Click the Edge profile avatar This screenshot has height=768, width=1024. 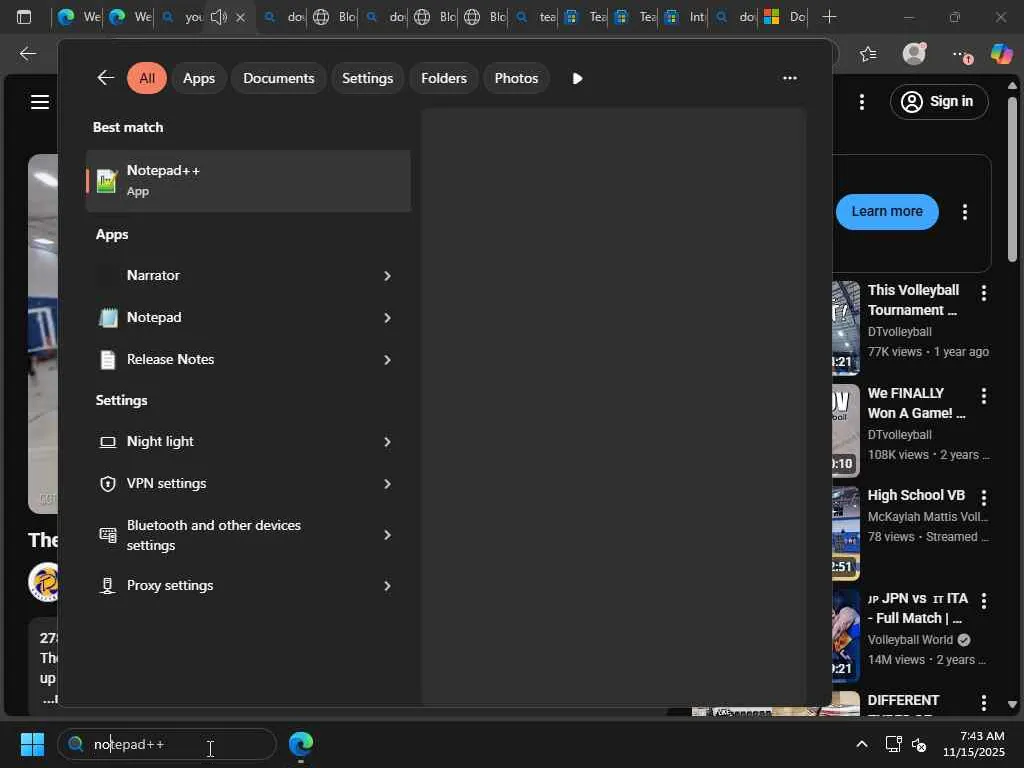(x=914, y=54)
